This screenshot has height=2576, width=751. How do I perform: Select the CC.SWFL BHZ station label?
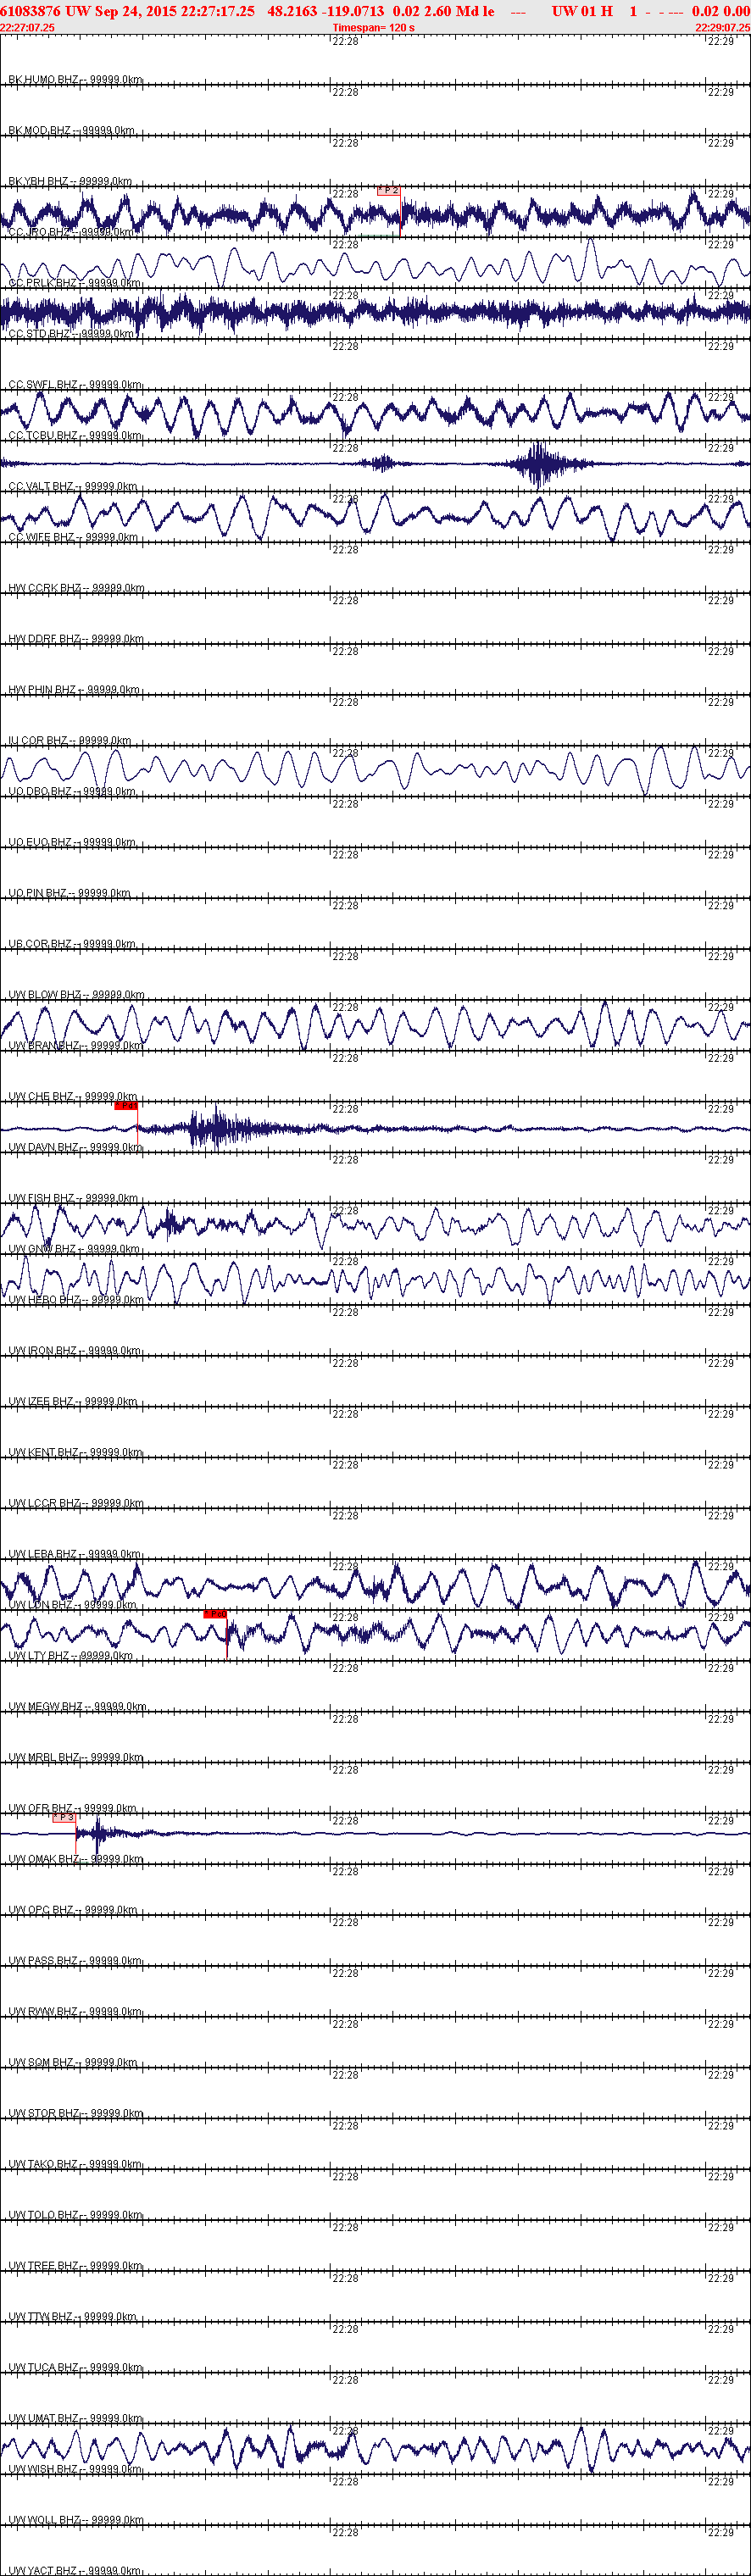pyautogui.click(x=75, y=385)
